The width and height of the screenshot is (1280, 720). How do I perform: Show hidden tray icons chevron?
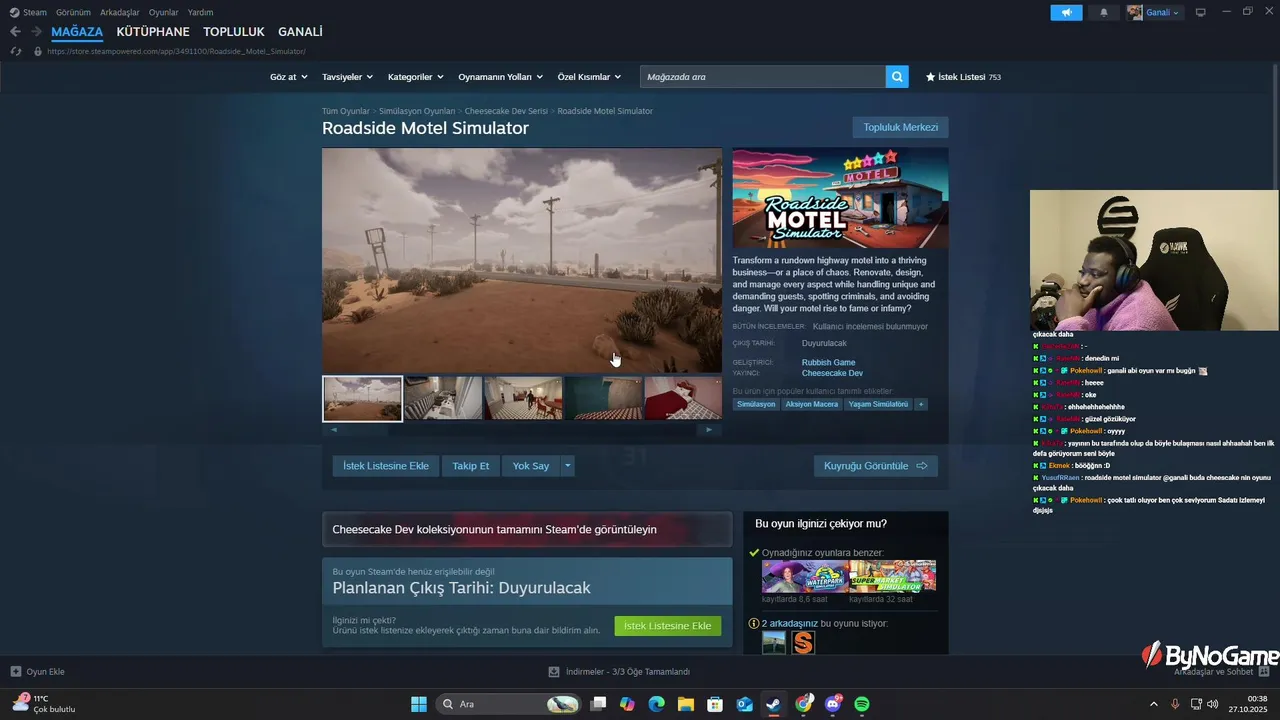[1153, 704]
